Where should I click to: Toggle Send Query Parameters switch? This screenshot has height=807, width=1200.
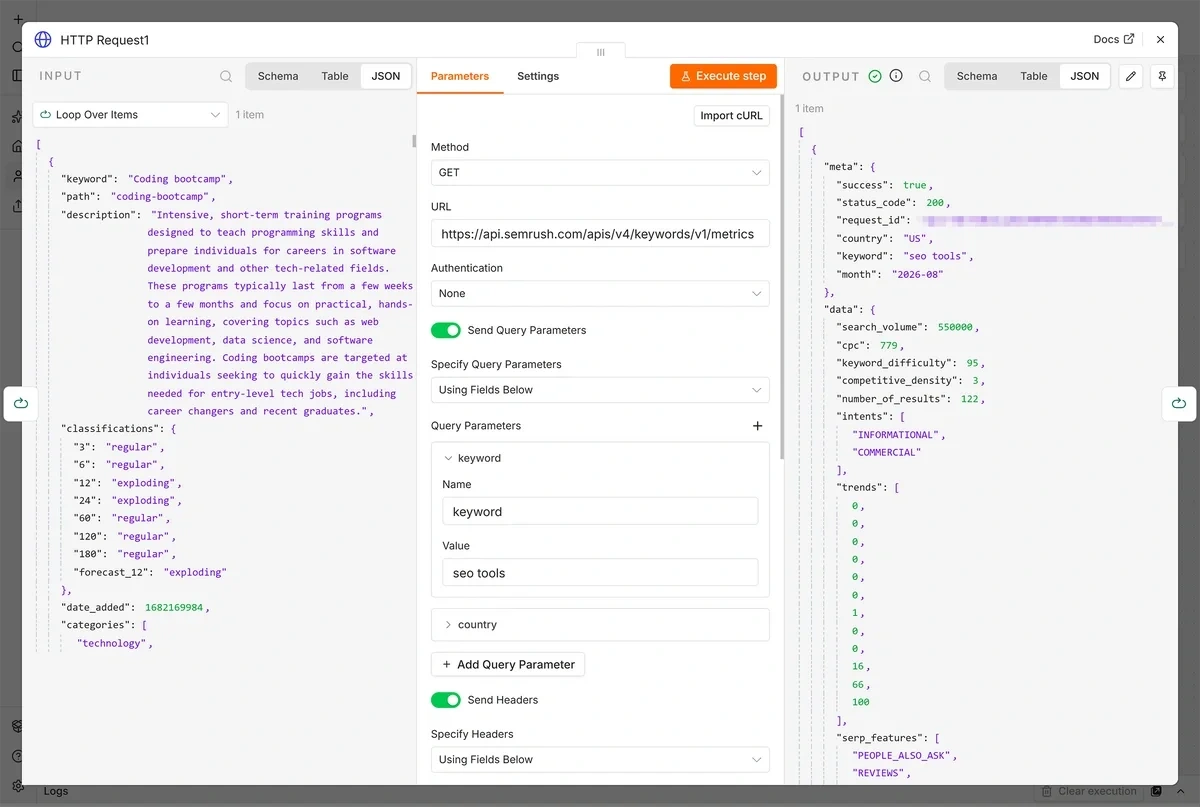pos(446,330)
